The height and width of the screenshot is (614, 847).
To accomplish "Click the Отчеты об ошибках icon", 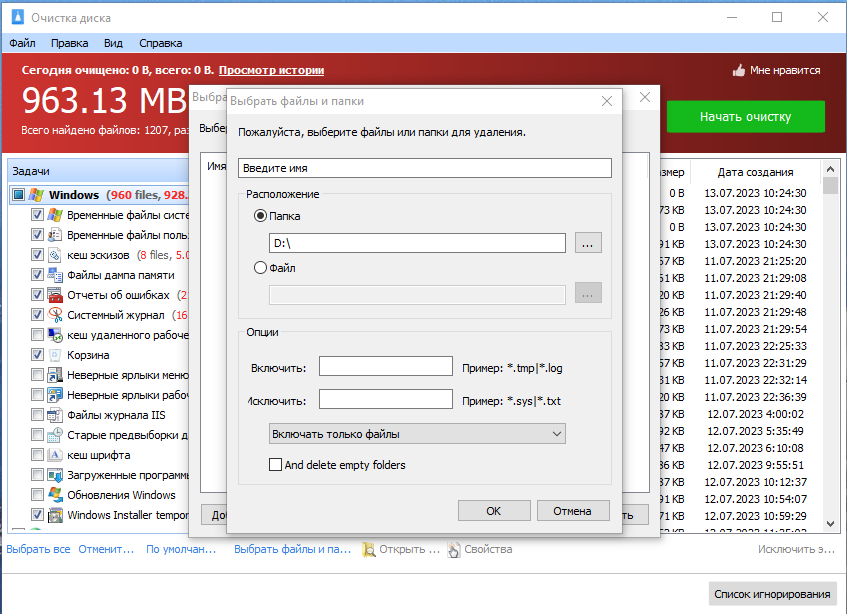I will coord(55,295).
